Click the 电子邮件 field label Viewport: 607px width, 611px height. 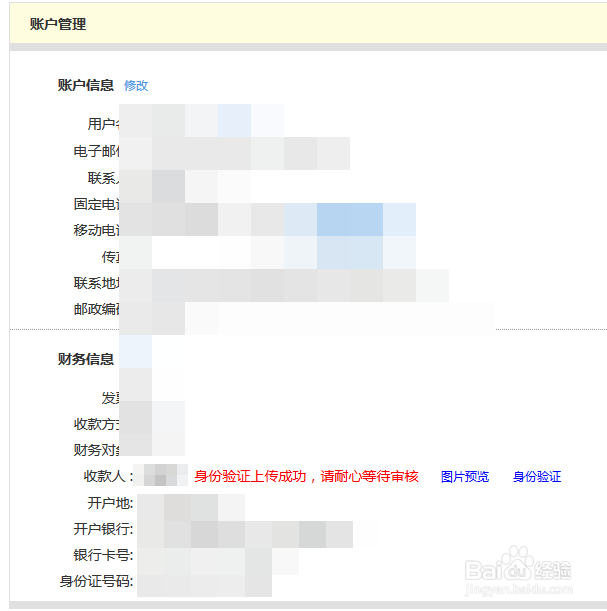coord(96,151)
